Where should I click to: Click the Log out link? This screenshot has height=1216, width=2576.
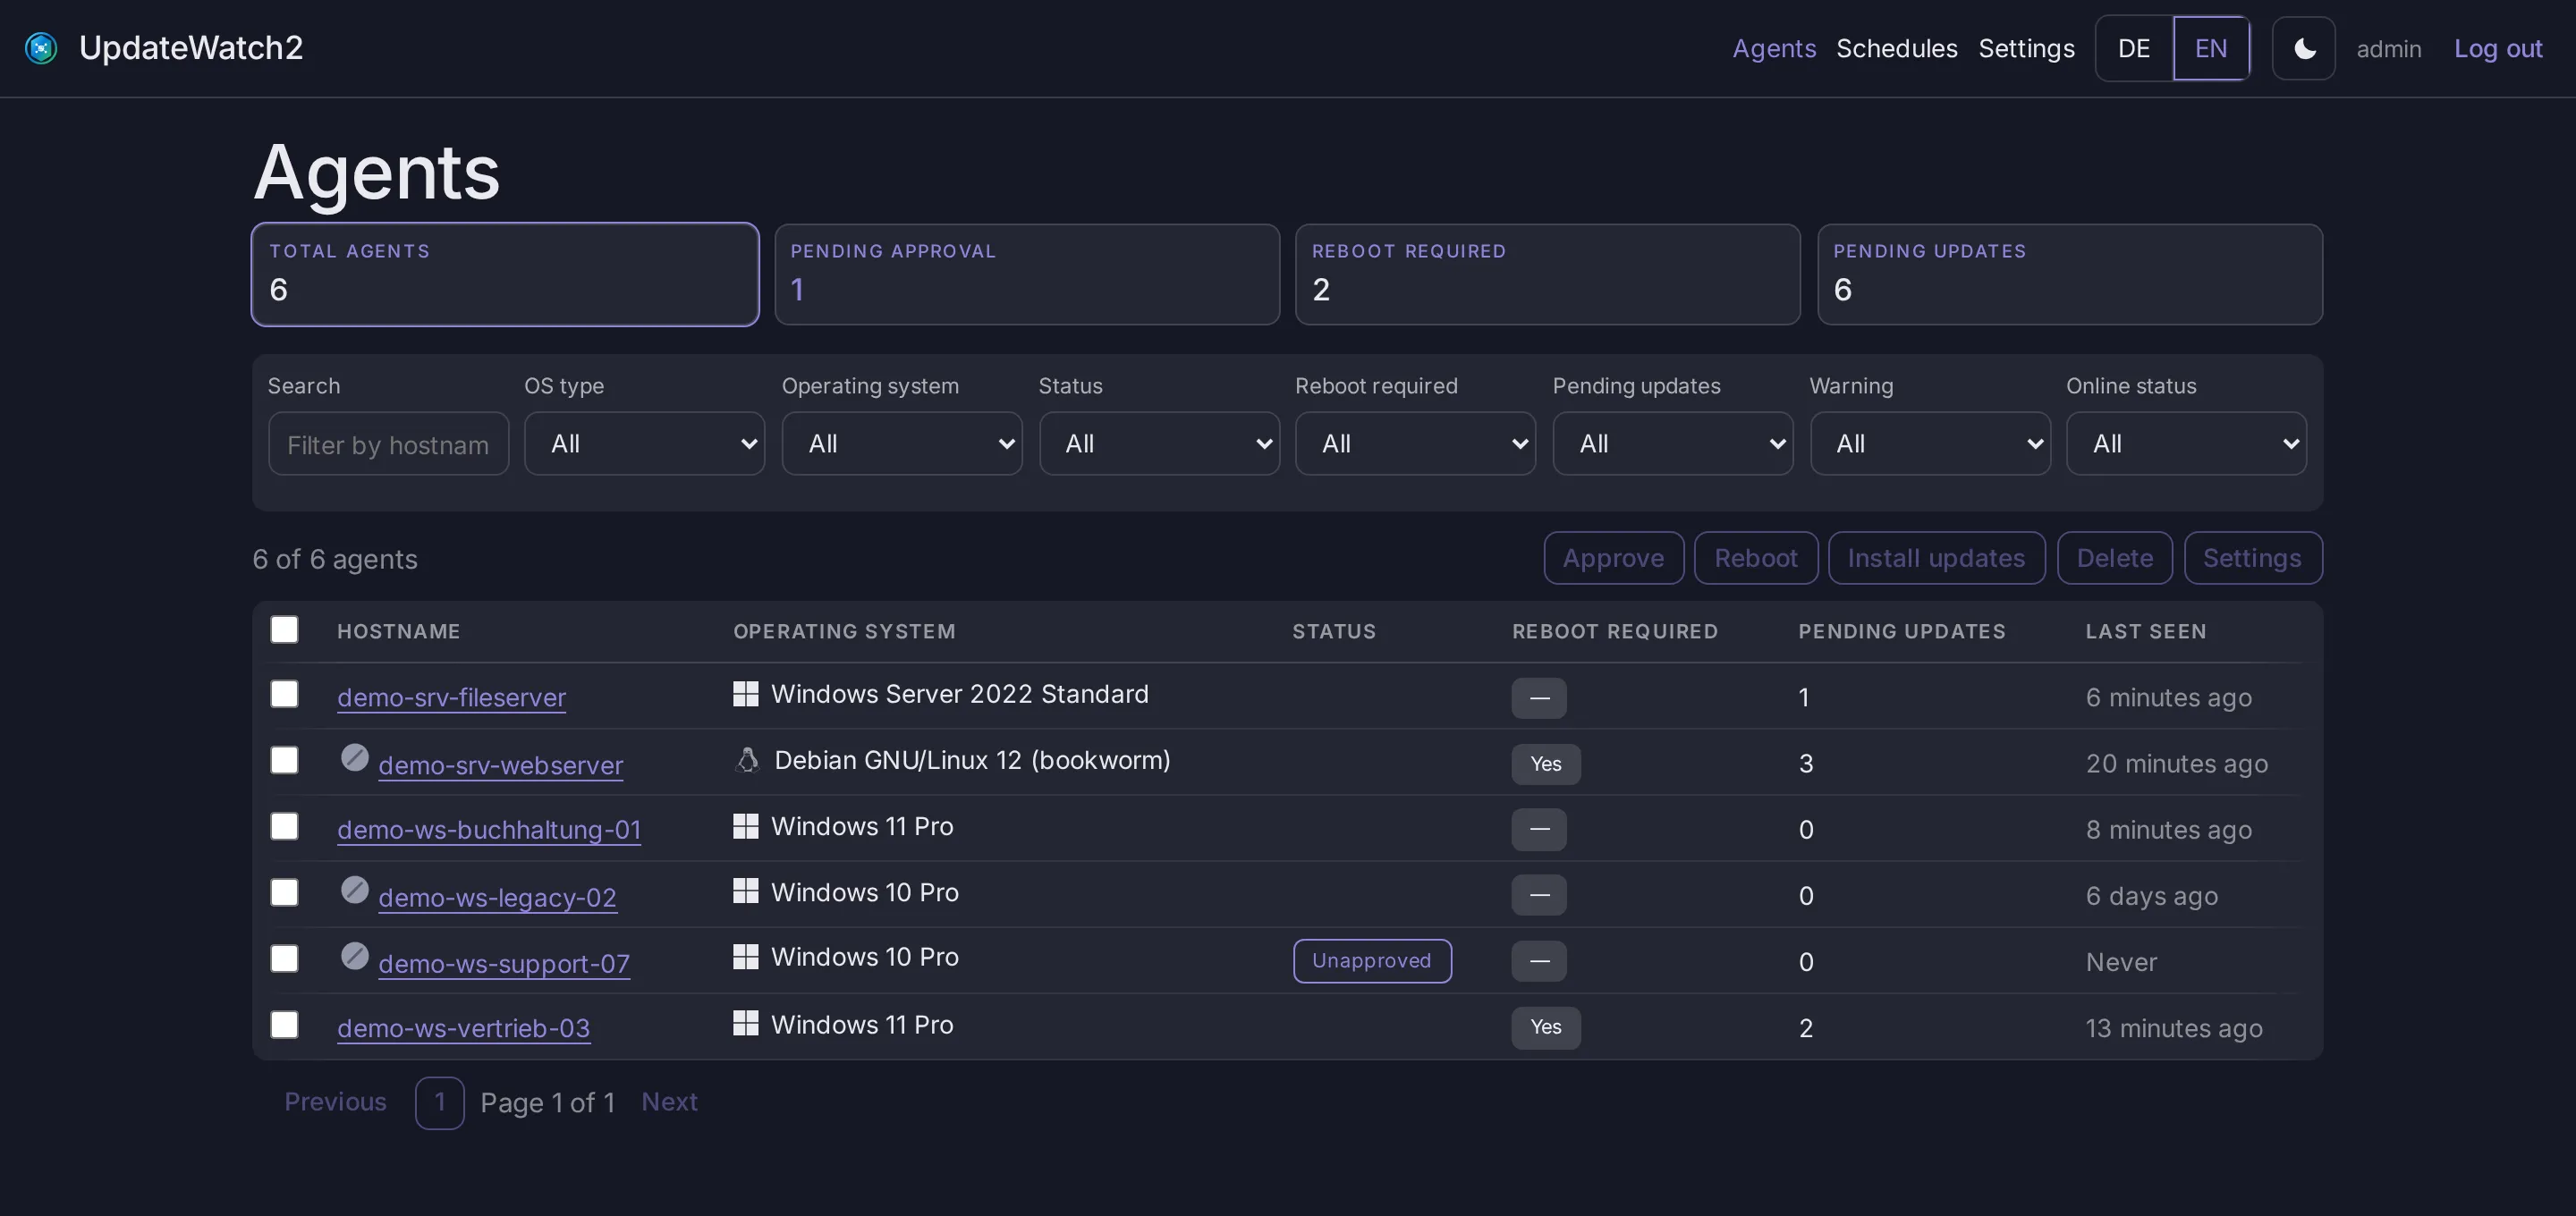(2498, 48)
